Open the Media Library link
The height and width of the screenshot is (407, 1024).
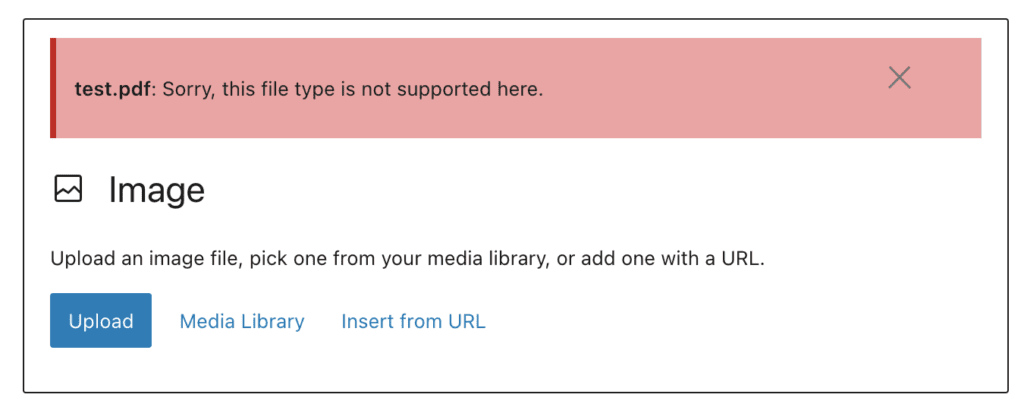tap(242, 321)
